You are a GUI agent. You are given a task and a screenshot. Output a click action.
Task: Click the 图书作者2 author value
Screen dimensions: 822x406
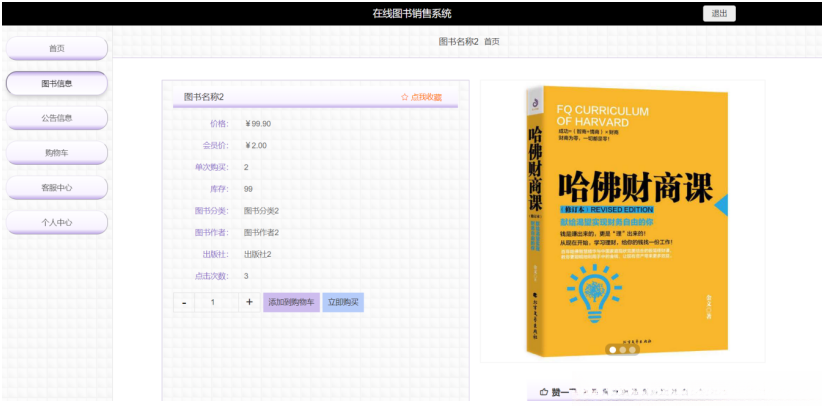[x=261, y=232]
